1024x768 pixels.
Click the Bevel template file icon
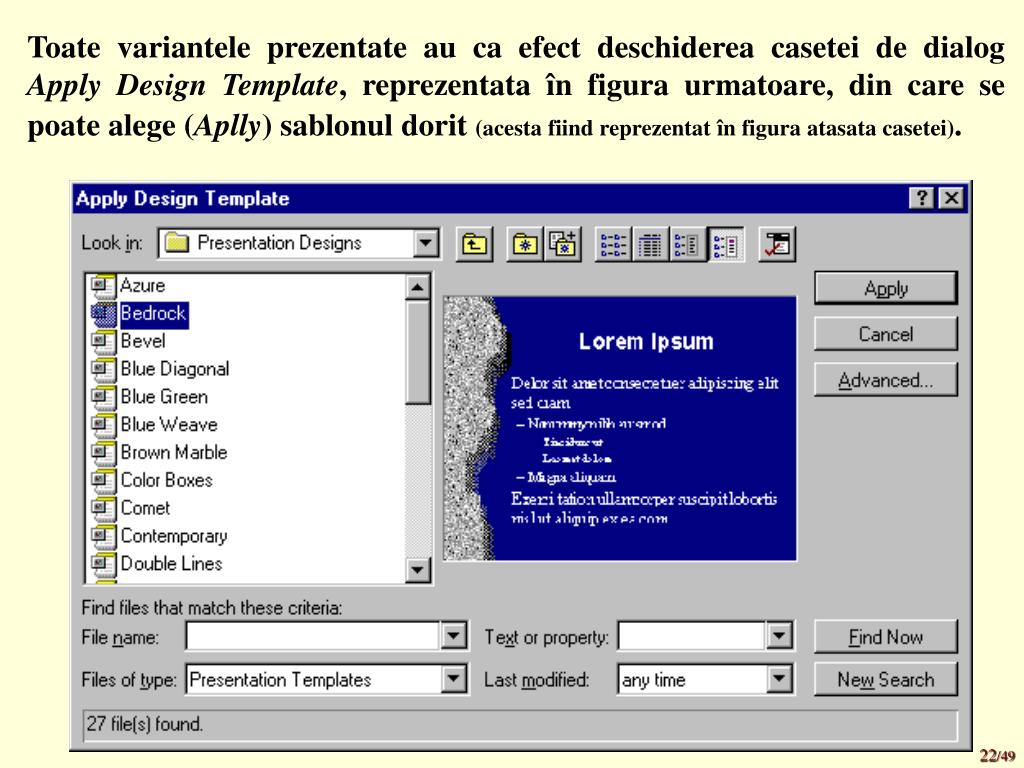pyautogui.click(x=103, y=342)
